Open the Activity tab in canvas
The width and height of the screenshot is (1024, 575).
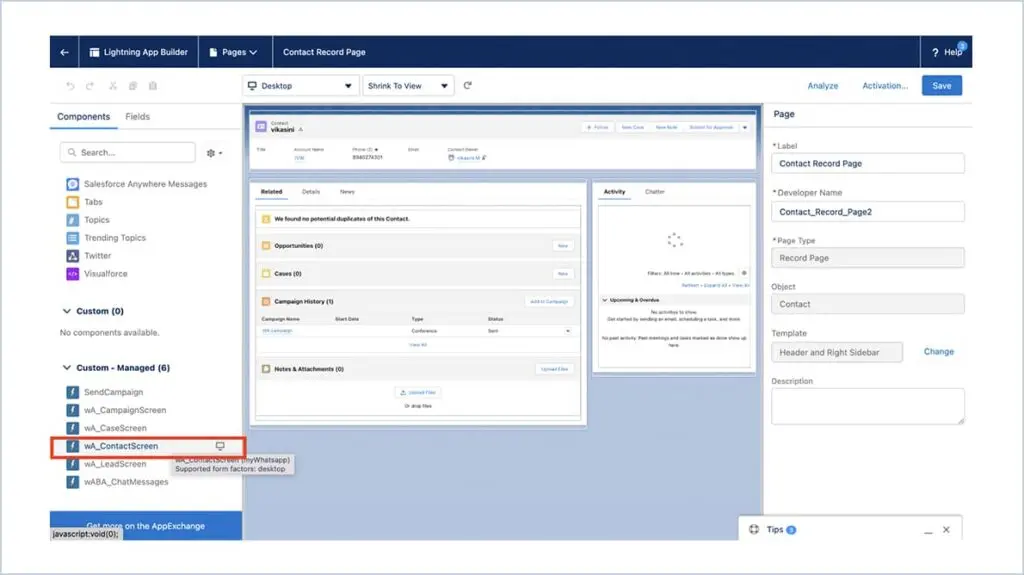pos(614,192)
